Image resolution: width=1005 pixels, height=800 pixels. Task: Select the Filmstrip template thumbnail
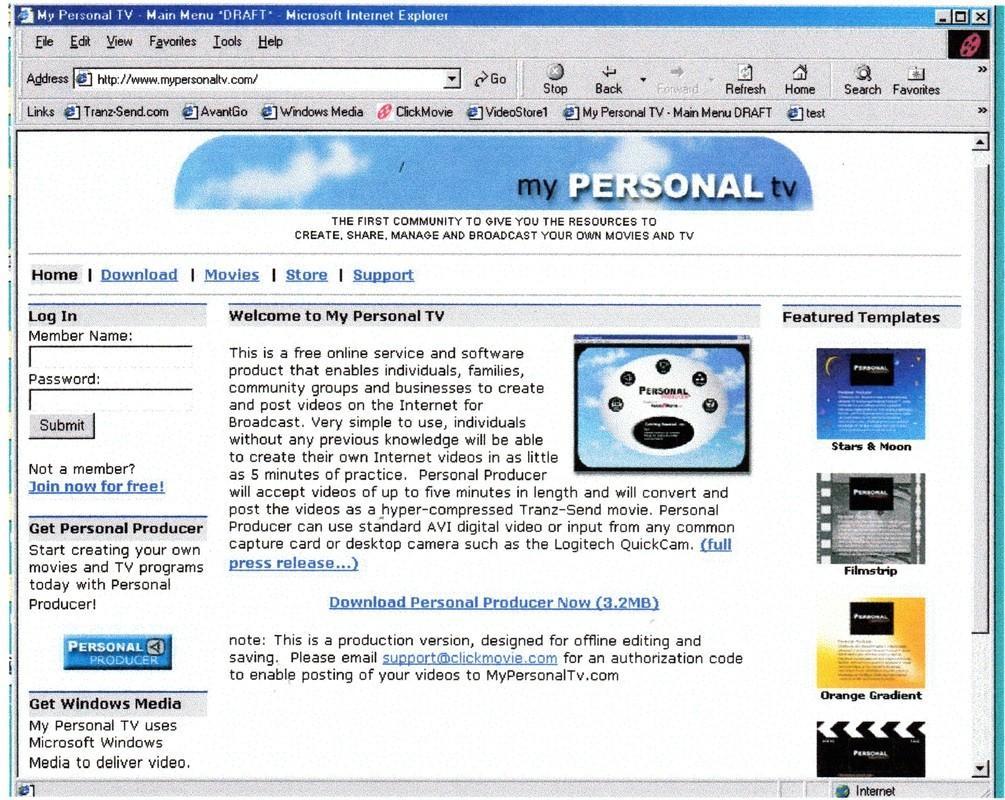(x=870, y=519)
